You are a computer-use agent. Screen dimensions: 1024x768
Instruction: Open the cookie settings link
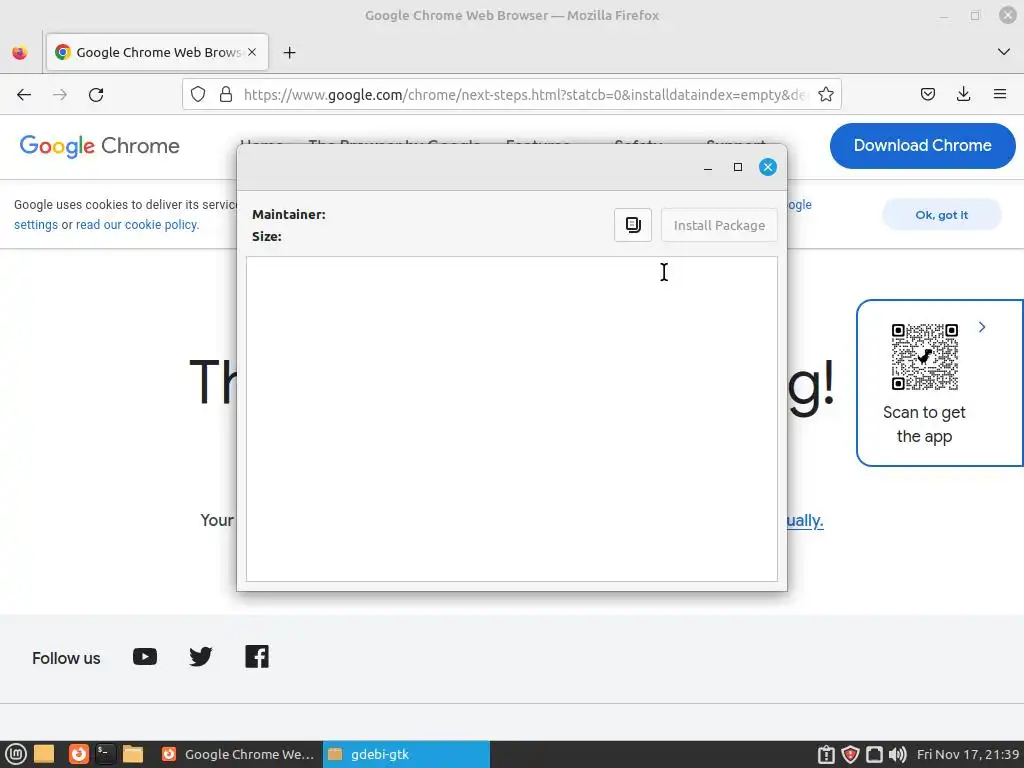coord(36,225)
